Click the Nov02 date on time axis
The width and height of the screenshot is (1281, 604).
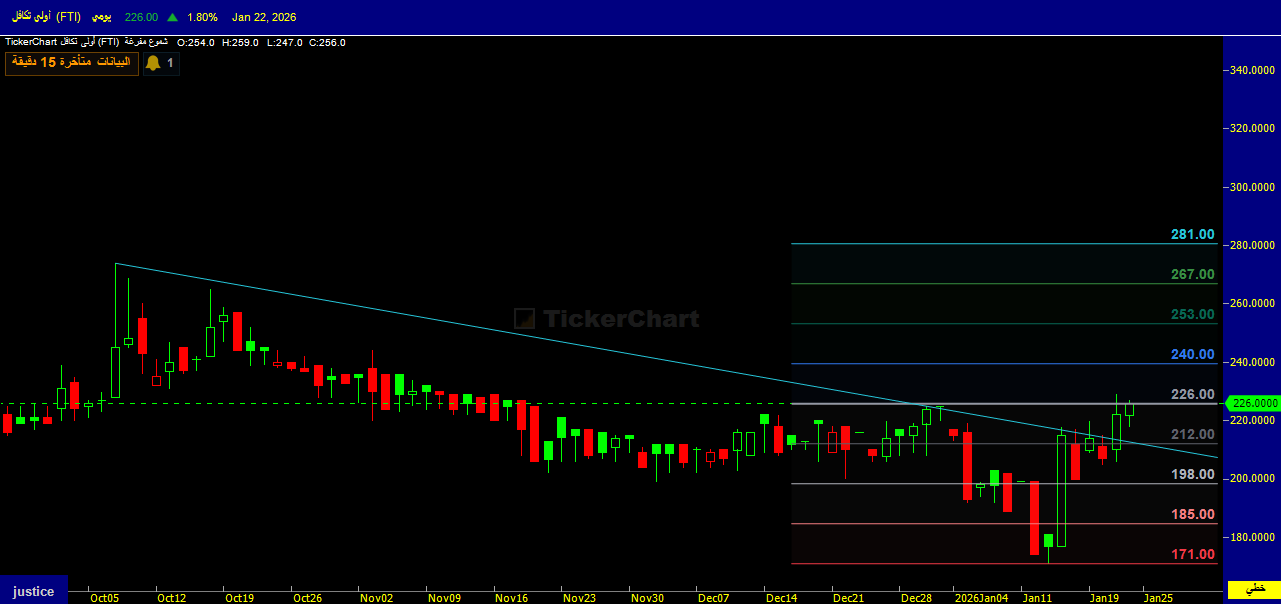(376, 598)
